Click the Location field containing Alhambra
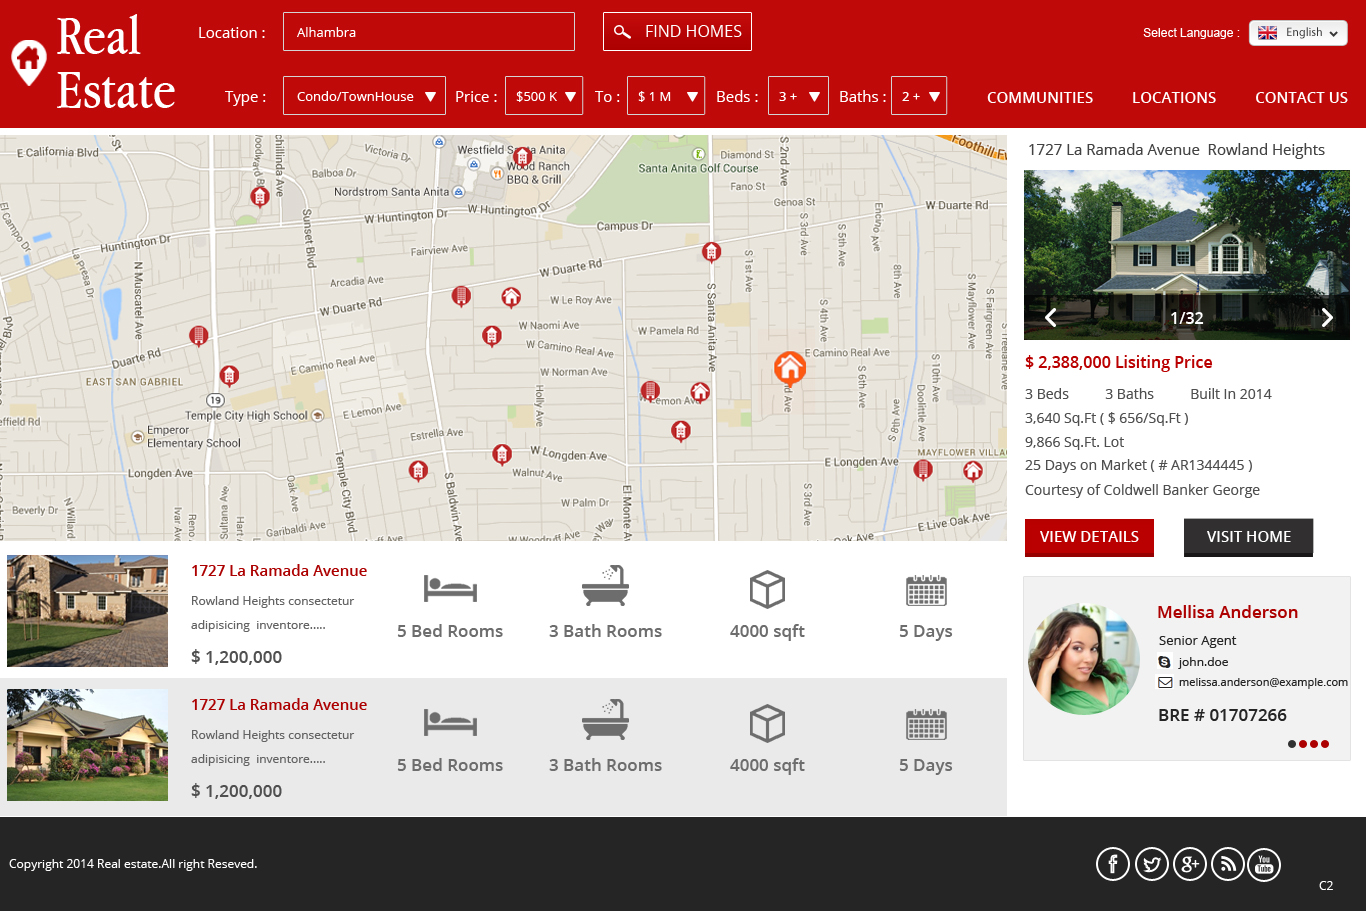The height and width of the screenshot is (911, 1366). (428, 31)
